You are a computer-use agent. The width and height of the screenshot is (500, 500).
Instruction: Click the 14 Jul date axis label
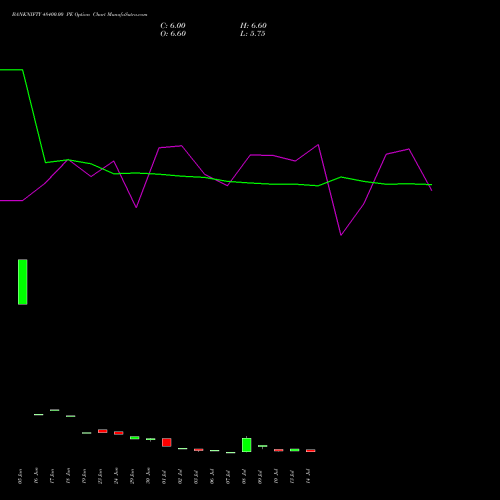click(308, 476)
